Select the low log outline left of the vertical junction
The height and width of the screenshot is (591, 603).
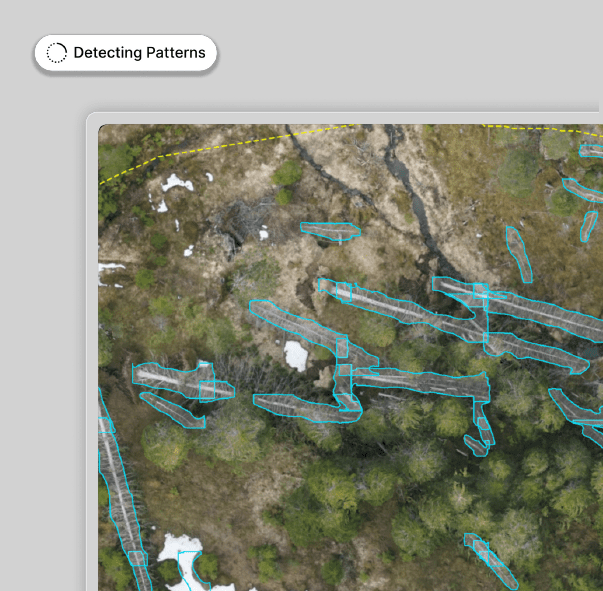coord(300,406)
